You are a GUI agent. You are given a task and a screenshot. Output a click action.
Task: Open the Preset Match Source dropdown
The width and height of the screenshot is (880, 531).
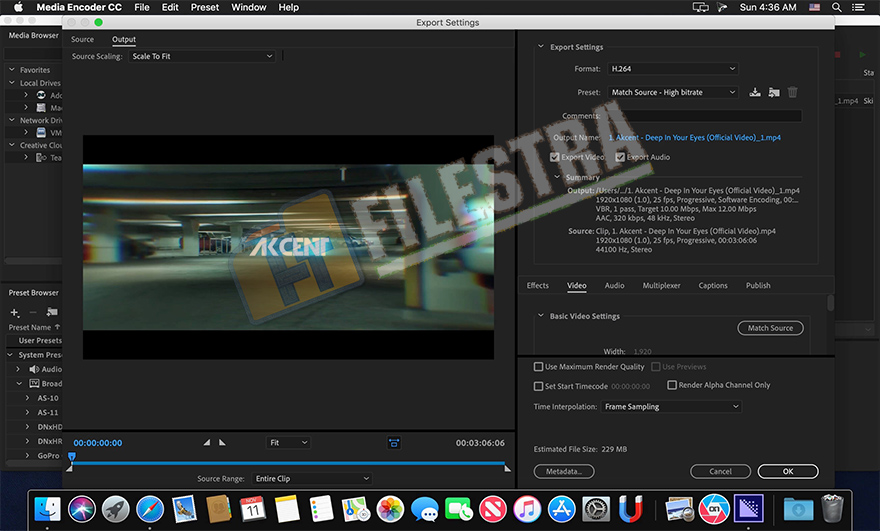673,92
